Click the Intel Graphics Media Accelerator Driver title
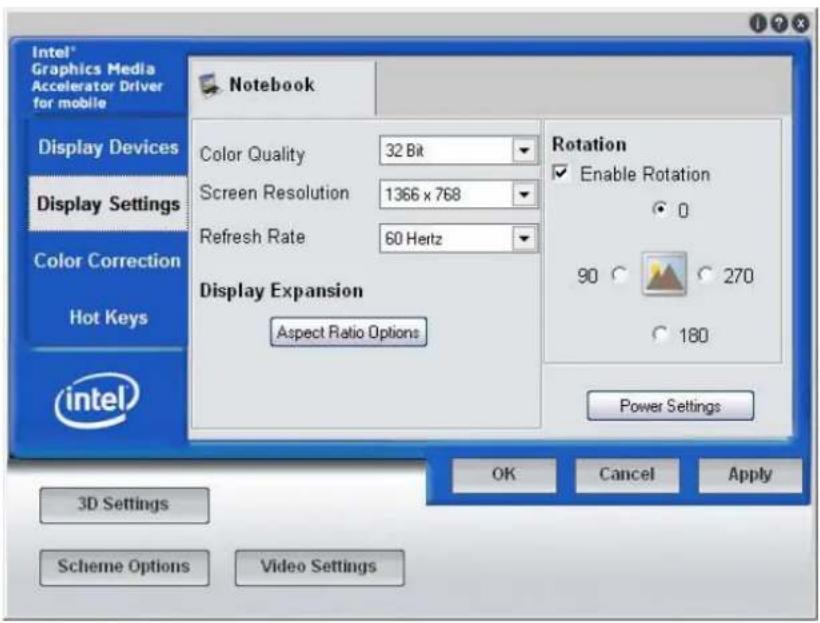This screenshot has height=623, width=820. coord(97,77)
